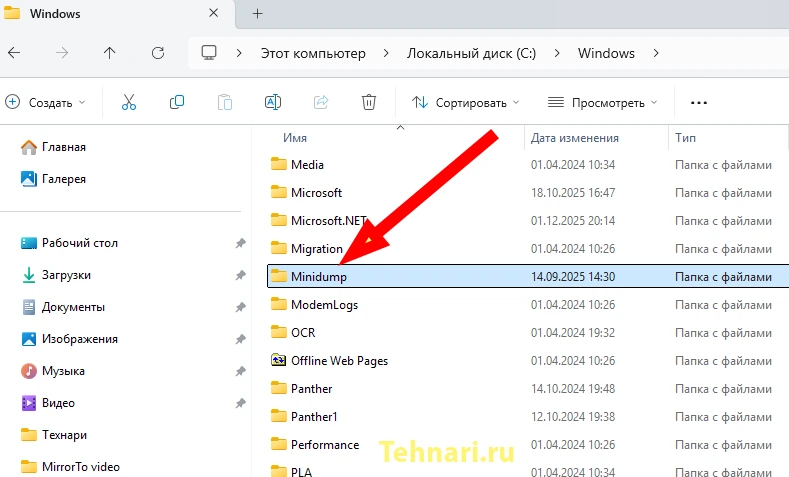789x477 pixels.
Task: Click the Paste clipboard icon
Action: point(224,103)
